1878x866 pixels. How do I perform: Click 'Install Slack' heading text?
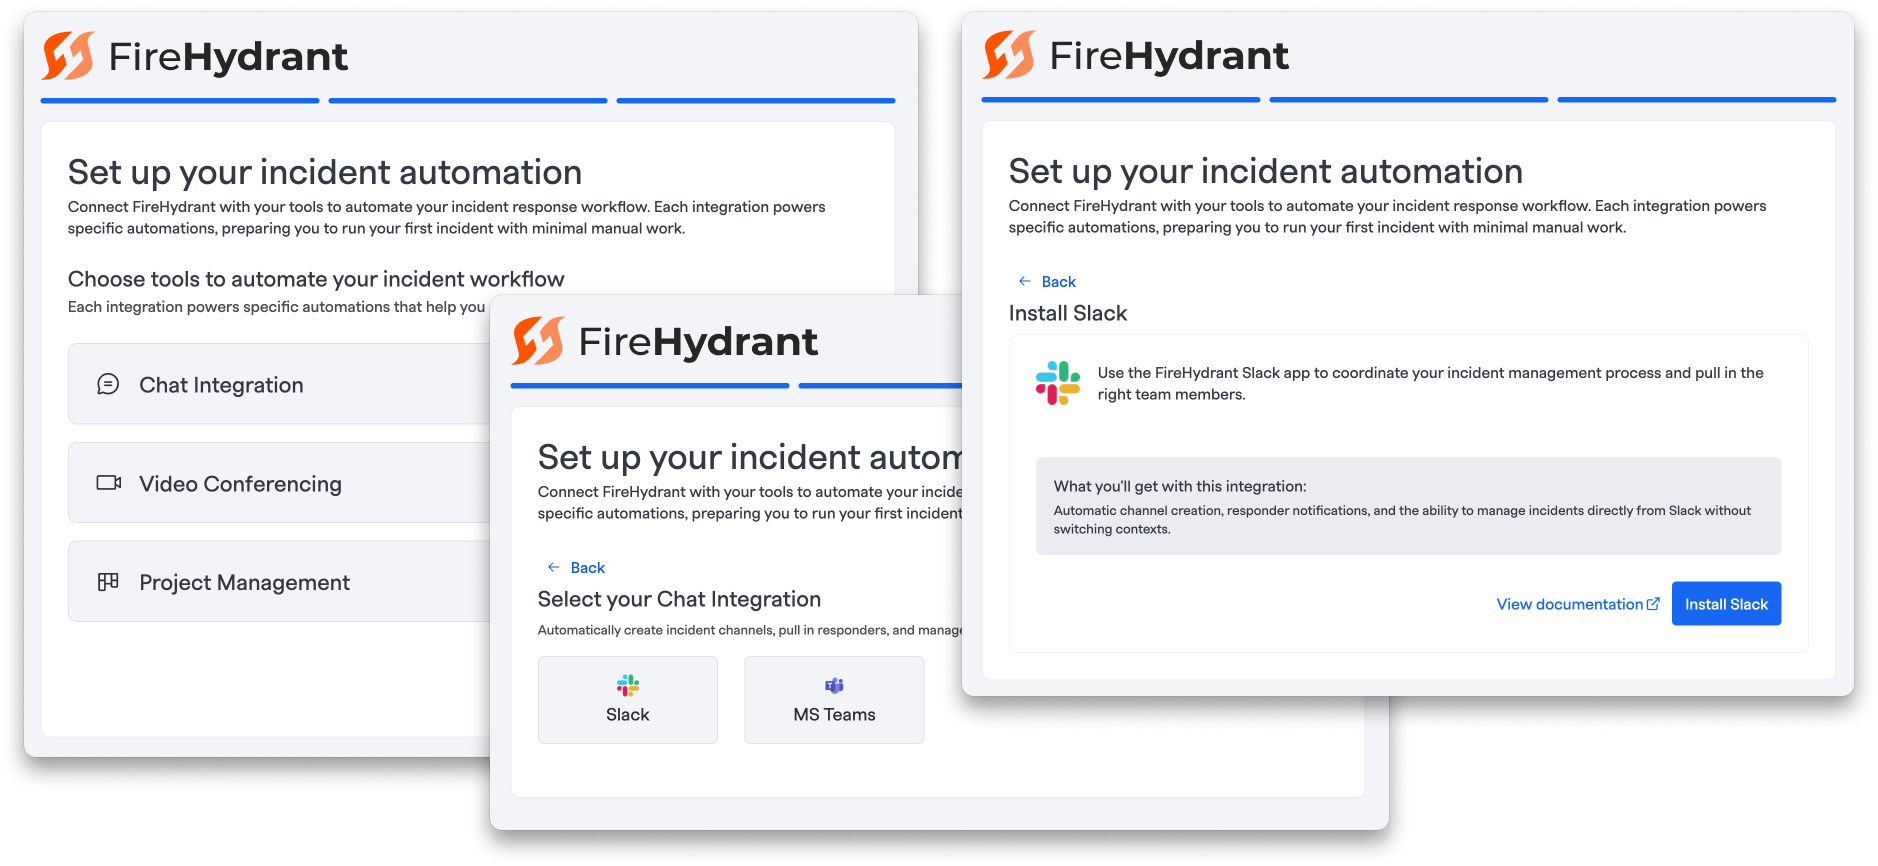1068,314
